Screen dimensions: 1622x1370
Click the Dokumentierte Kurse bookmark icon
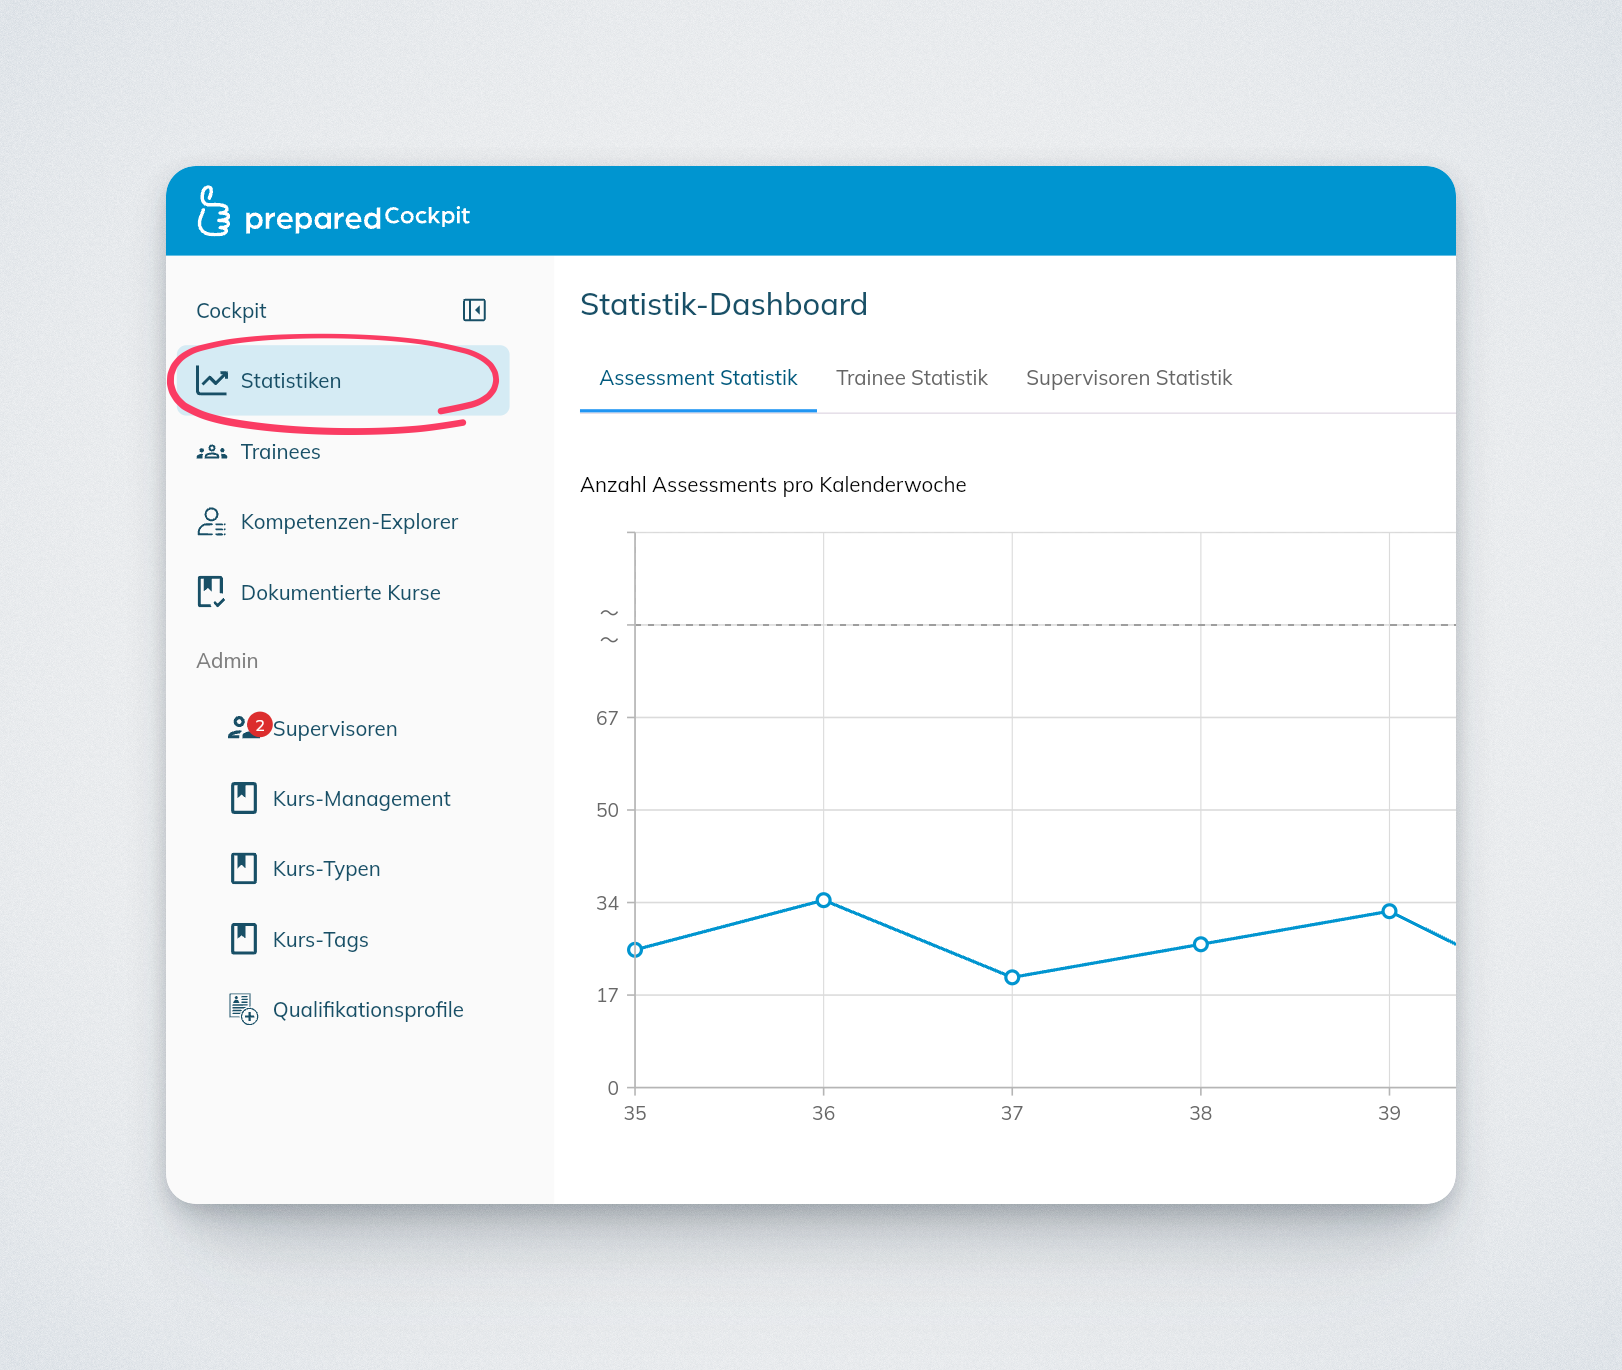coord(211,592)
